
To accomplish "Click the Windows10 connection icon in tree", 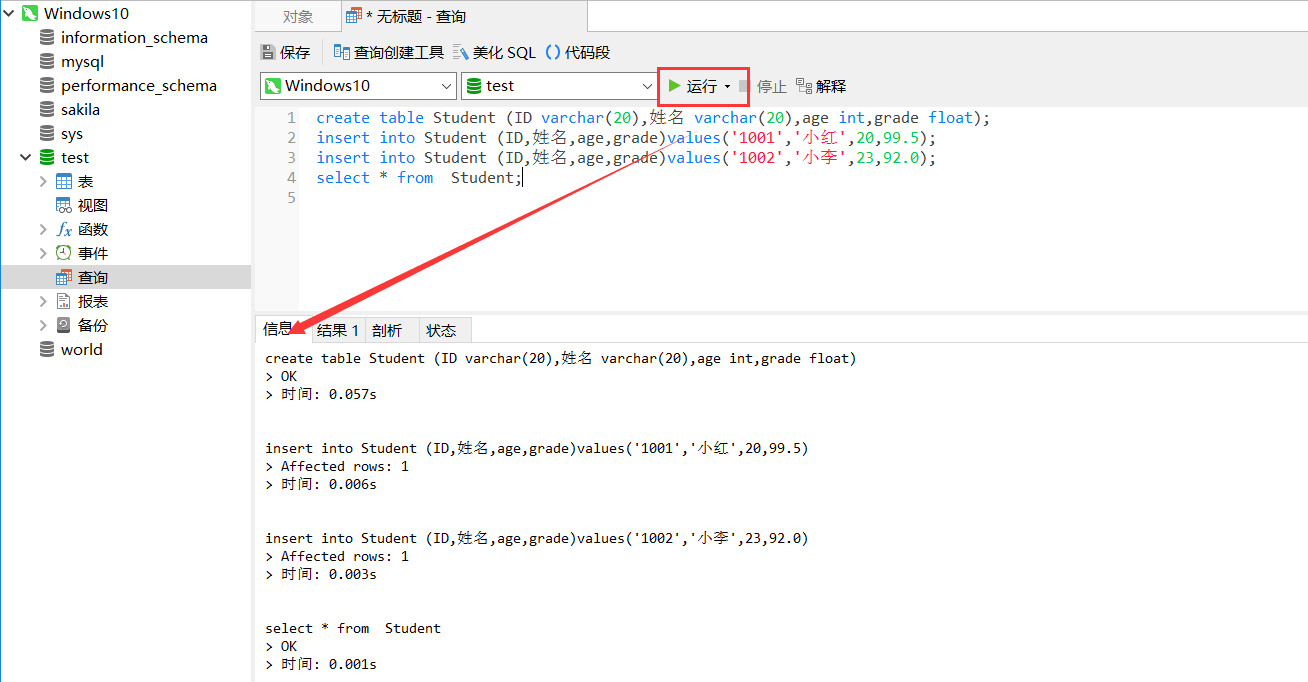I will point(29,14).
